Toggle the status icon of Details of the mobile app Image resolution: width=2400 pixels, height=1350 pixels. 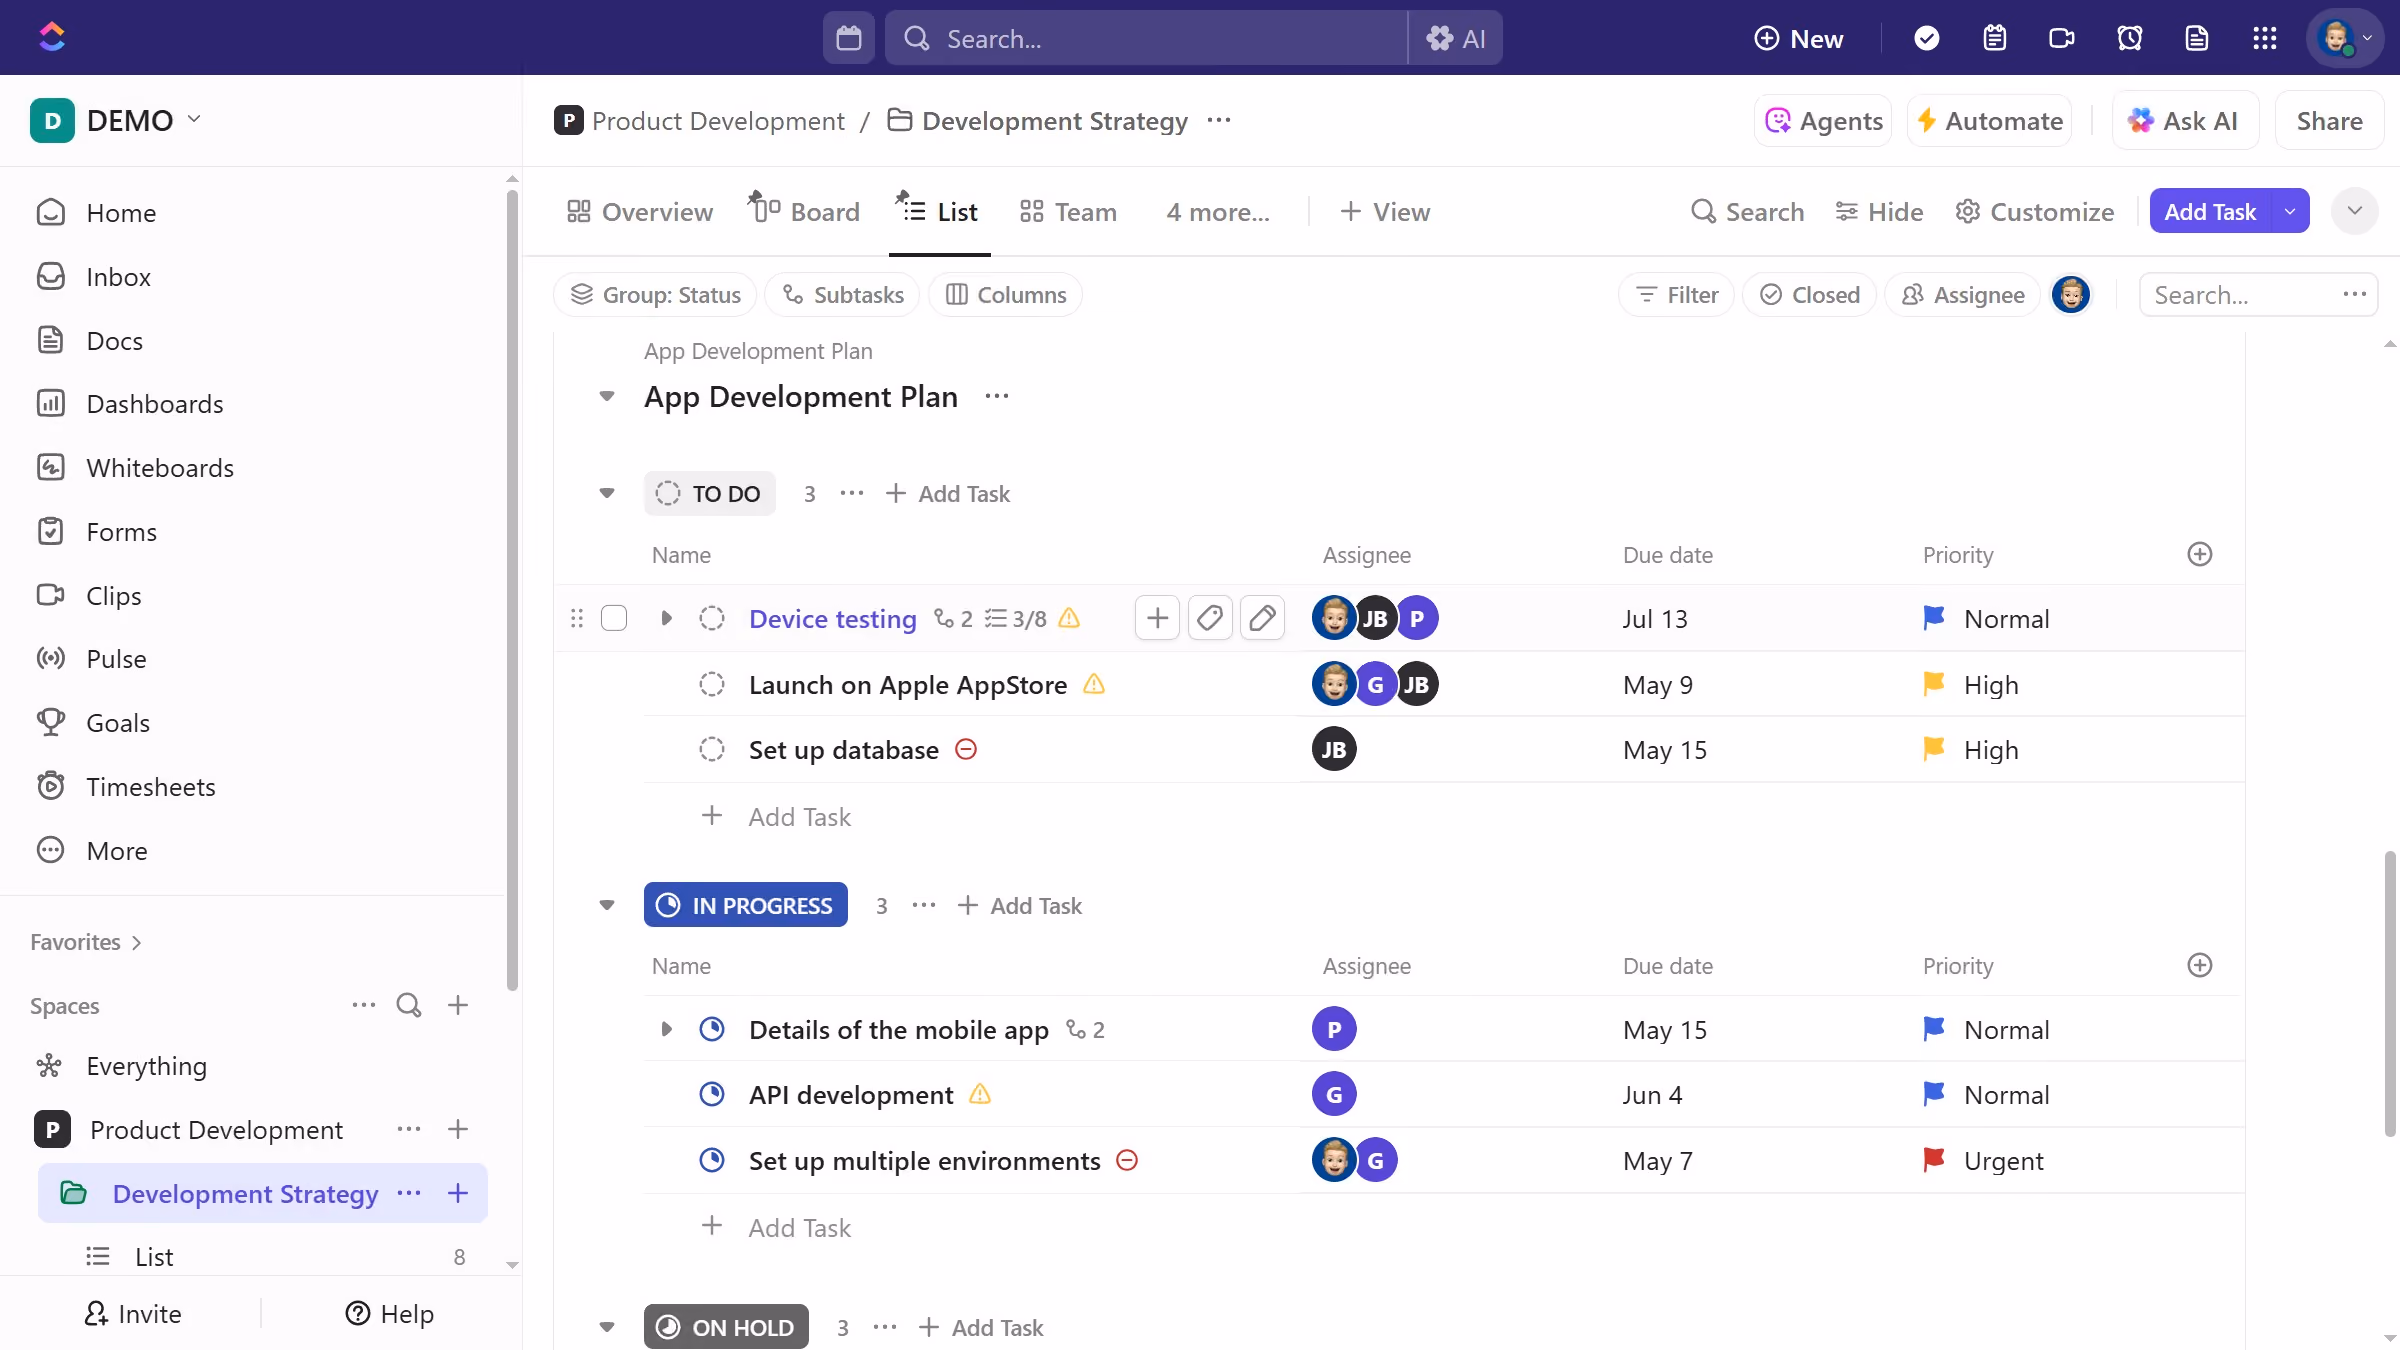click(x=711, y=1029)
